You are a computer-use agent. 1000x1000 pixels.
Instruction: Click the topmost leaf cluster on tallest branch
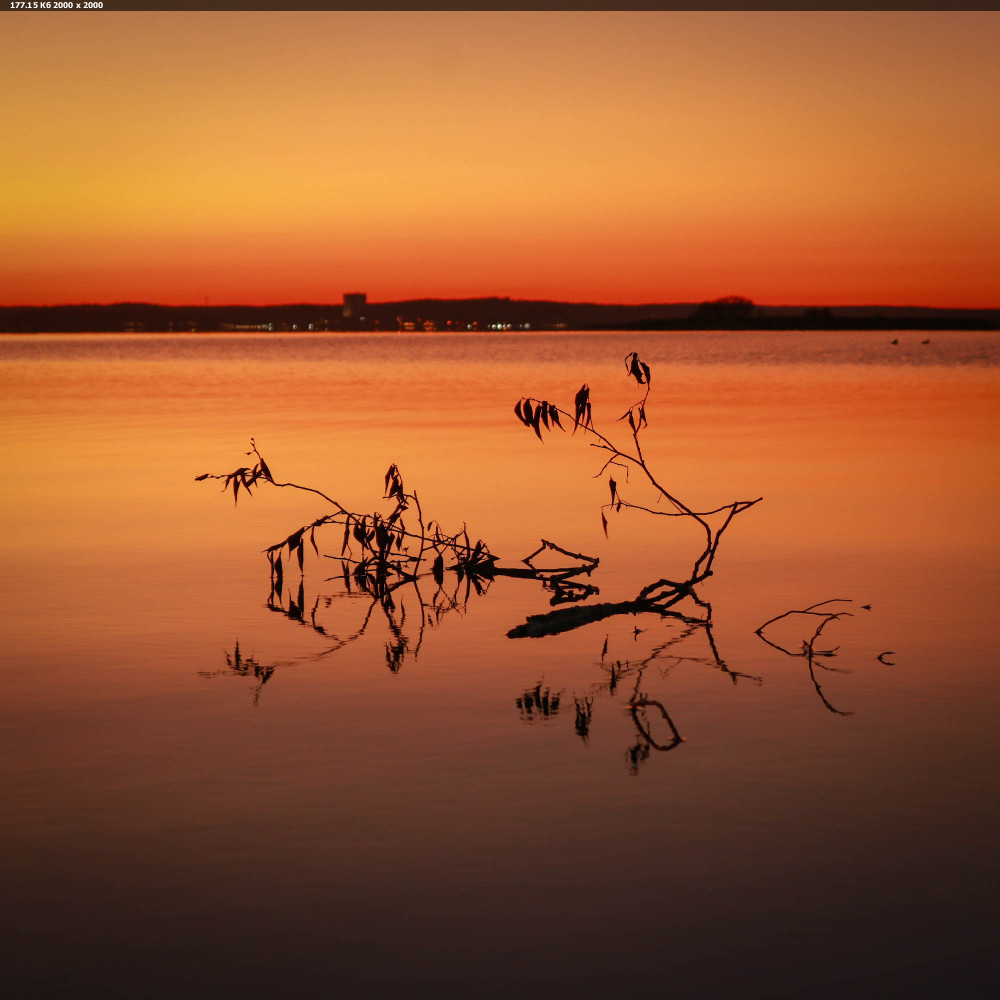[637, 369]
